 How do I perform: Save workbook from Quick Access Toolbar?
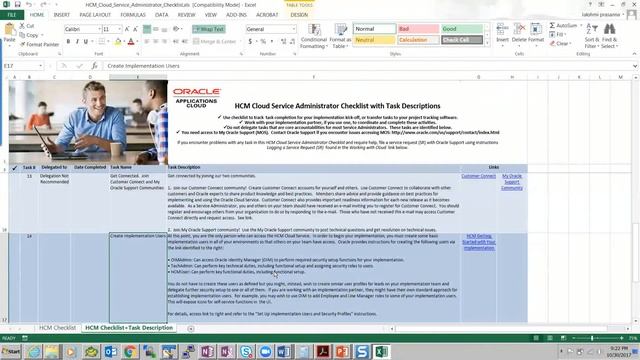click(17, 4)
